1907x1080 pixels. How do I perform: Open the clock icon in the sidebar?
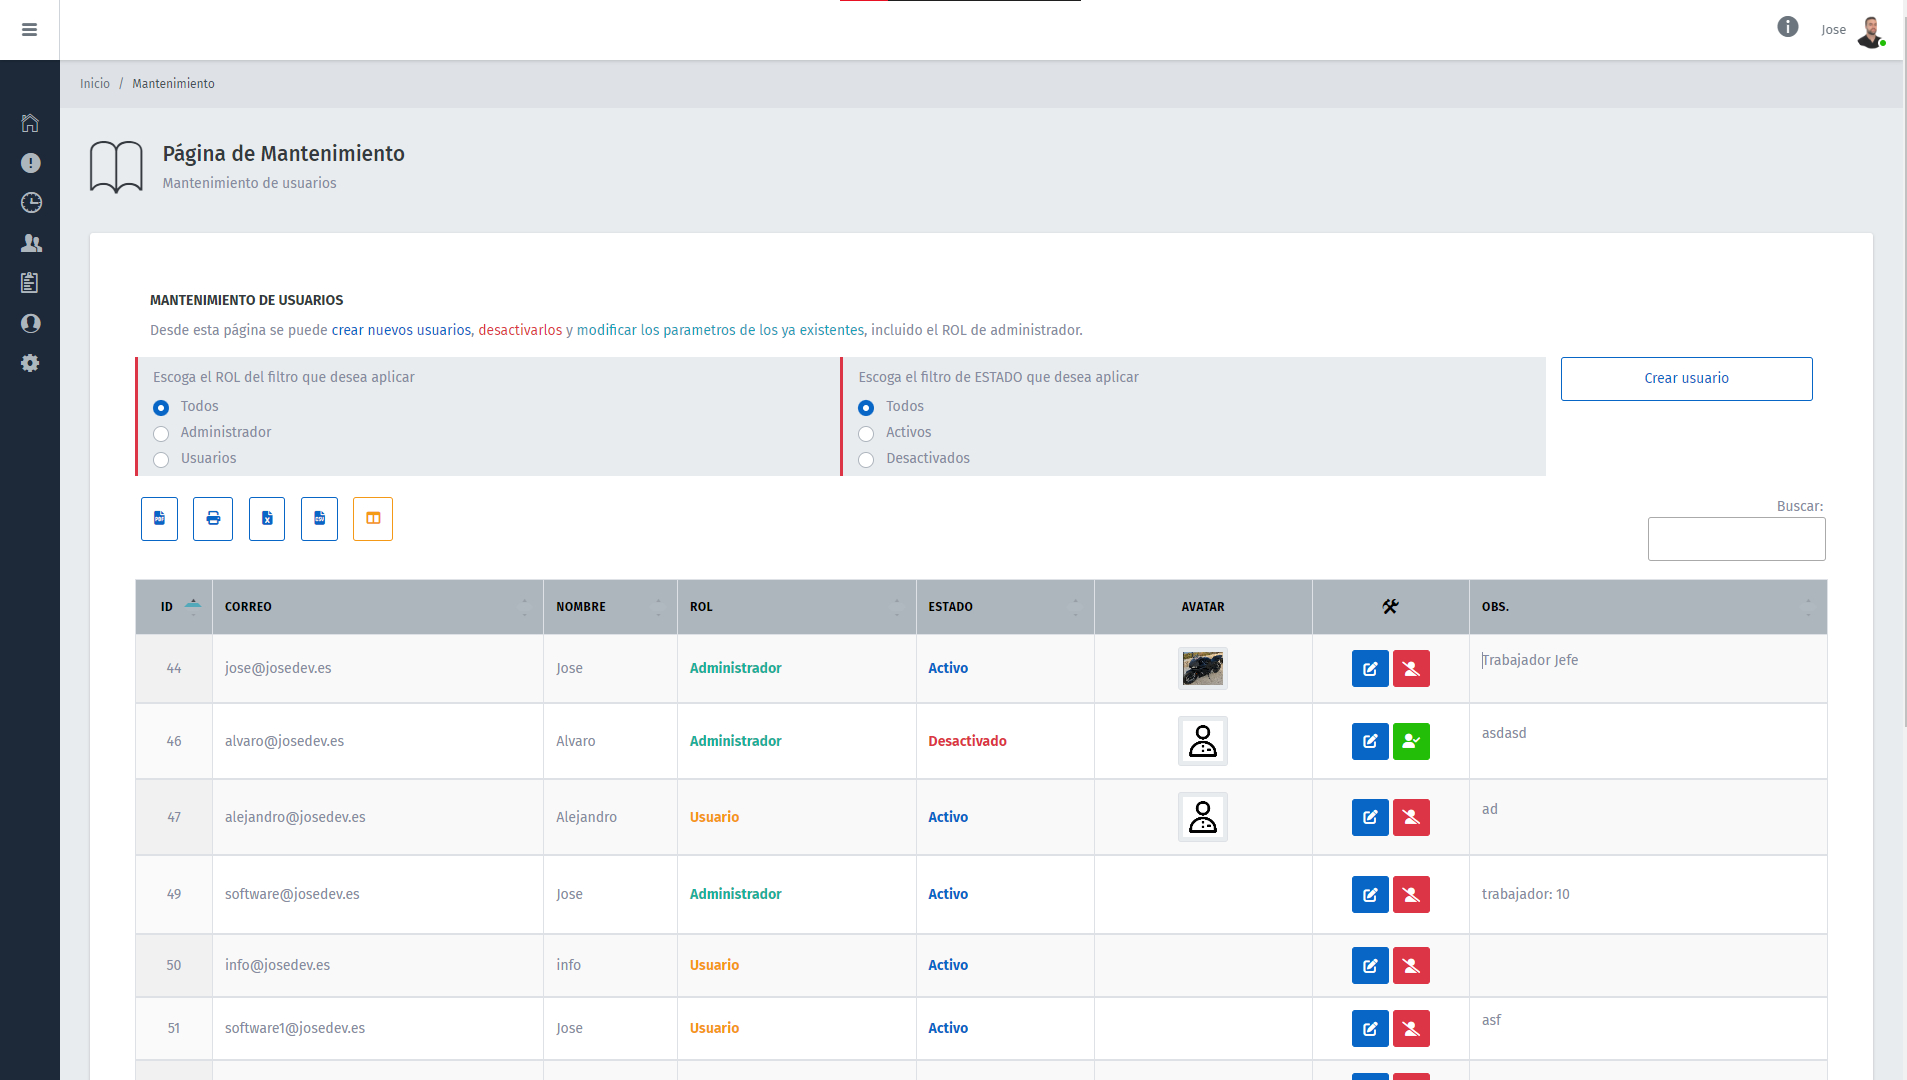pos(31,203)
